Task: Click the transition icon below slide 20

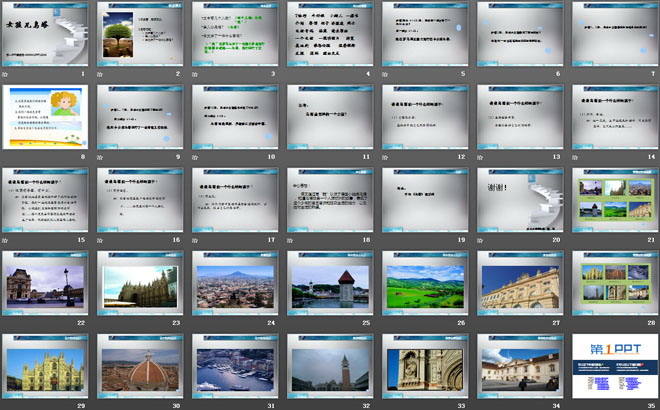Action: click(x=482, y=240)
